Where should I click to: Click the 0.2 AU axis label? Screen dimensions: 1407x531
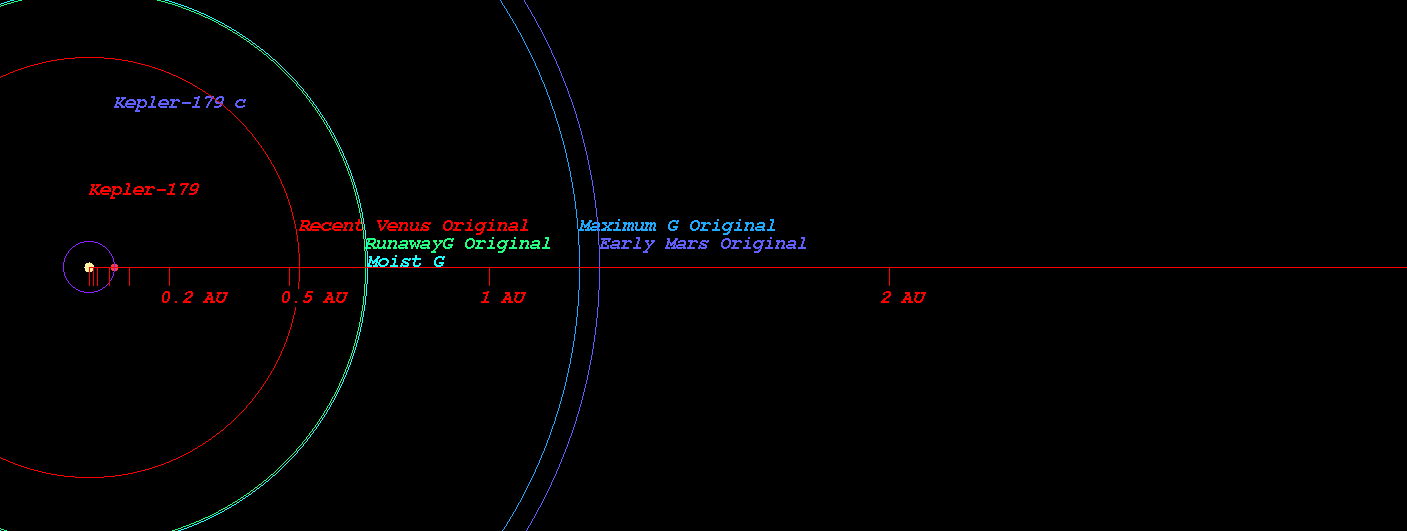[x=194, y=298]
